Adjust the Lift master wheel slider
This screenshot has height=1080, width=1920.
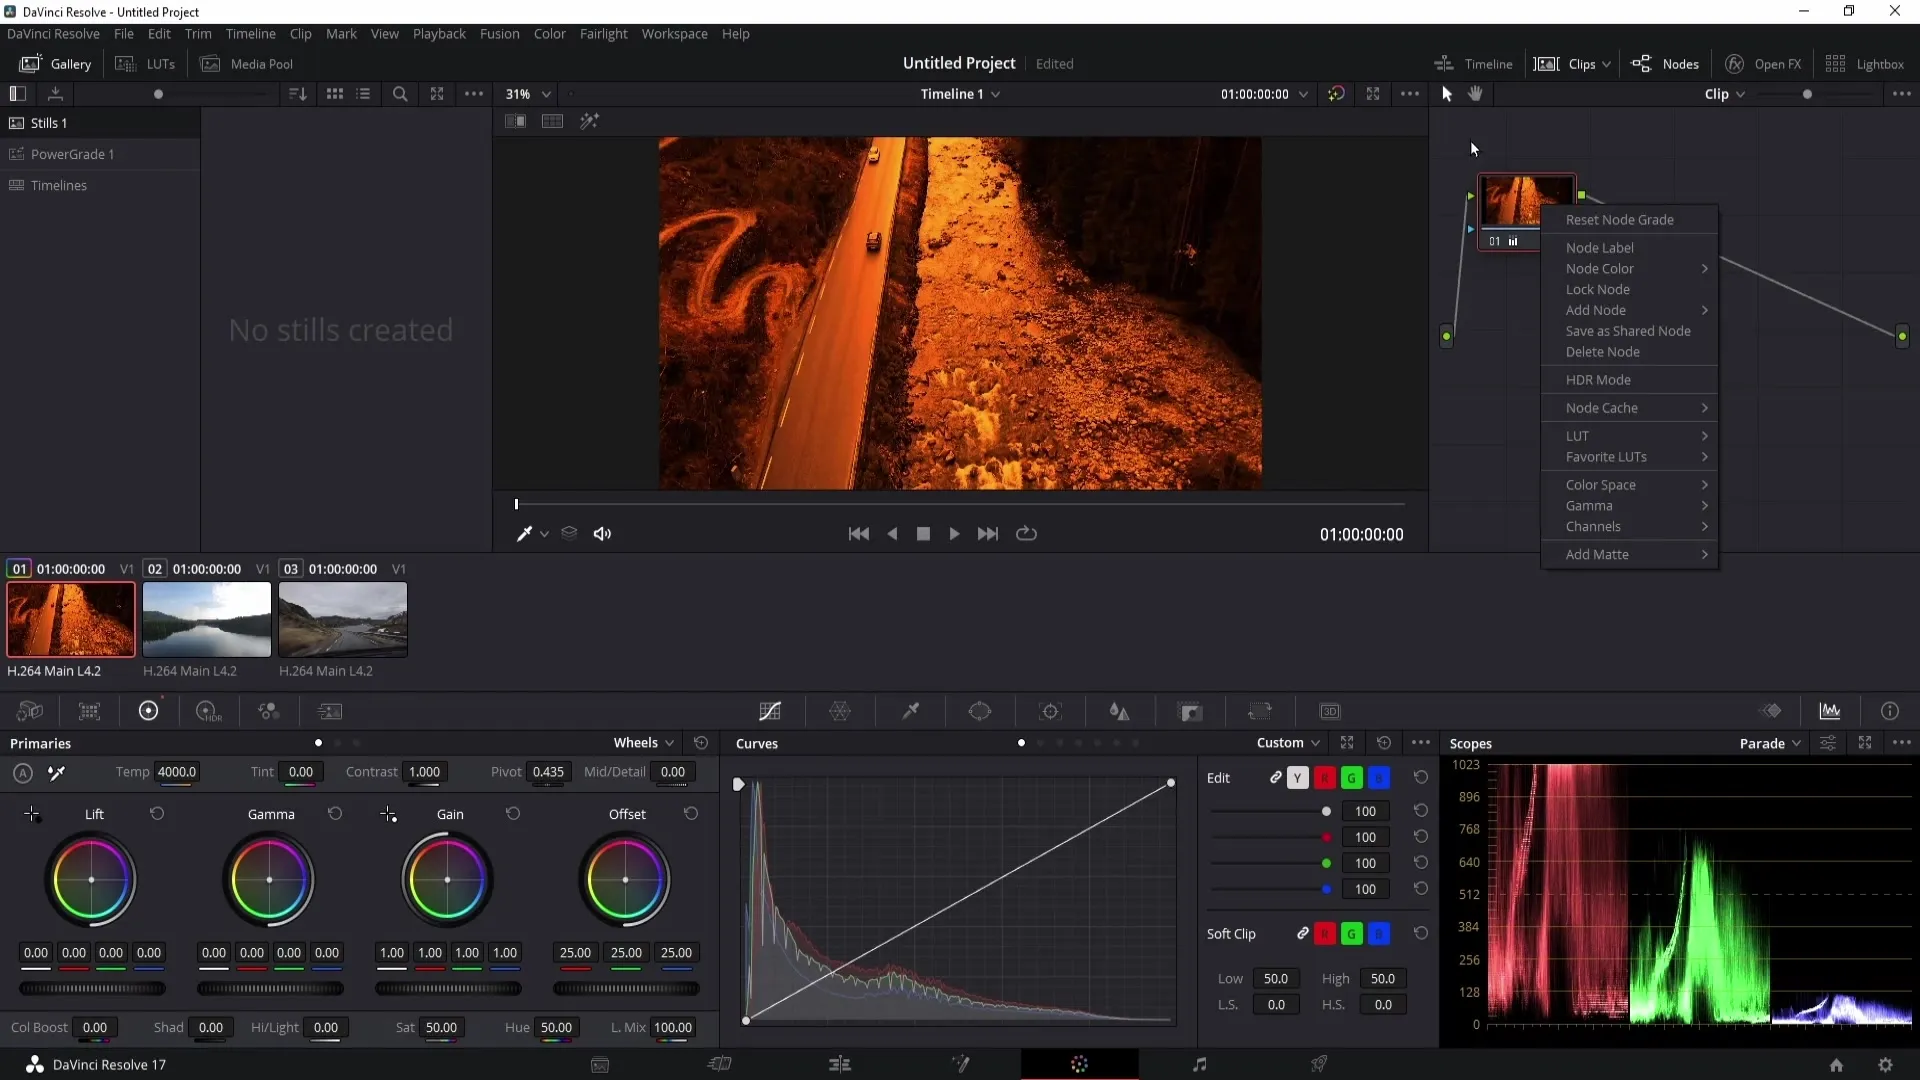pyautogui.click(x=92, y=989)
